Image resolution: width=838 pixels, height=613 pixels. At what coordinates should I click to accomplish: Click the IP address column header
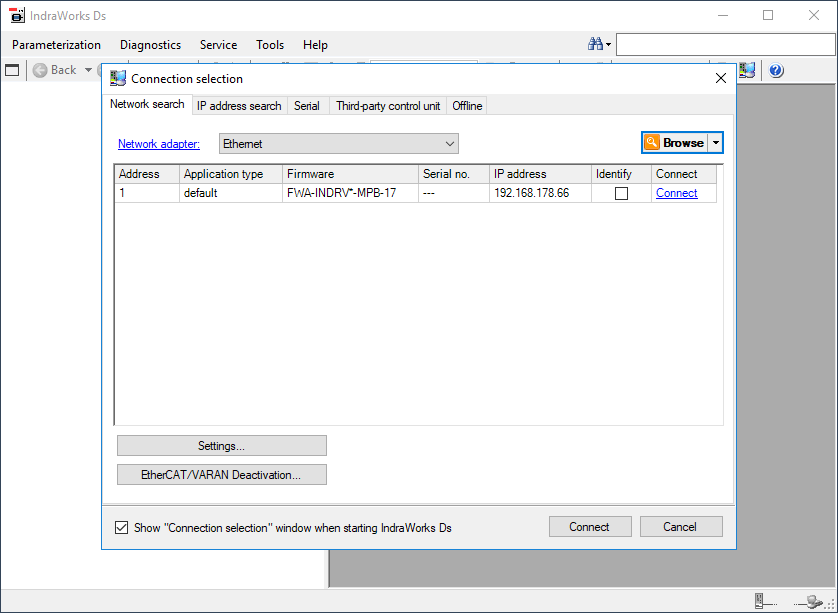click(x=541, y=174)
